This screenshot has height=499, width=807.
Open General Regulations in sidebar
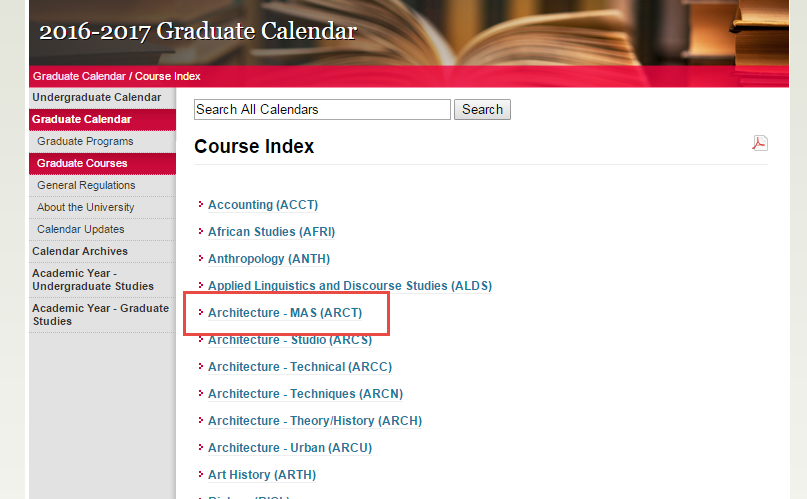86,185
